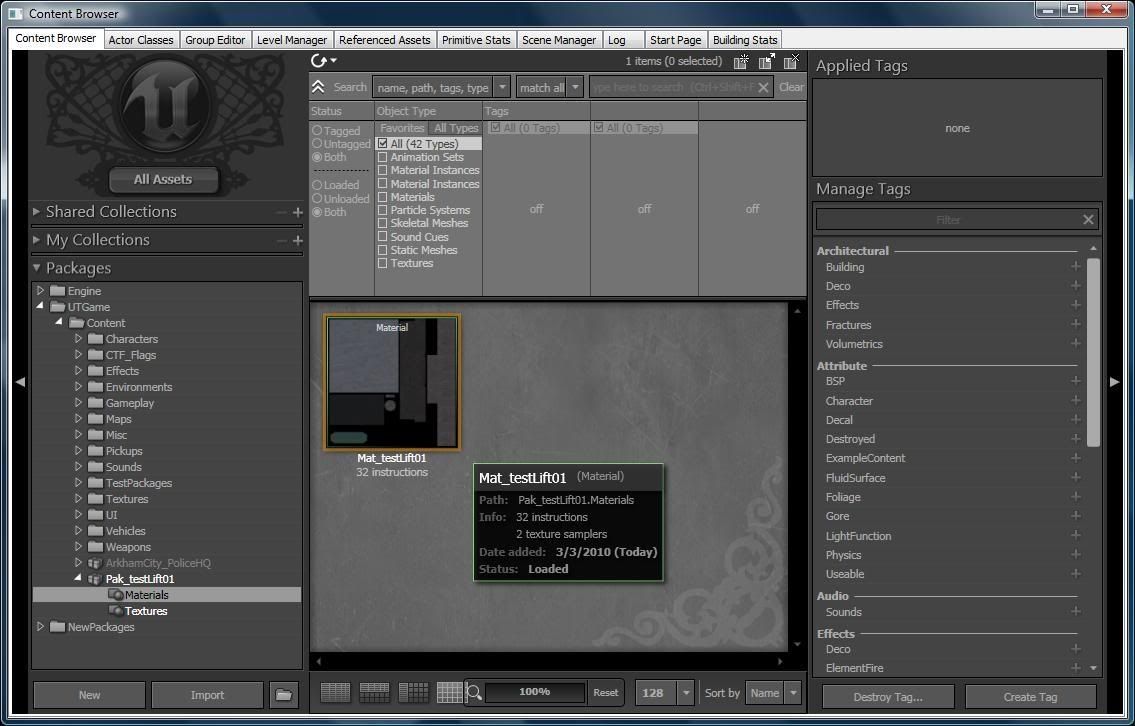Click the Import button
Viewport: 1135px width, 726px height.
pos(207,695)
